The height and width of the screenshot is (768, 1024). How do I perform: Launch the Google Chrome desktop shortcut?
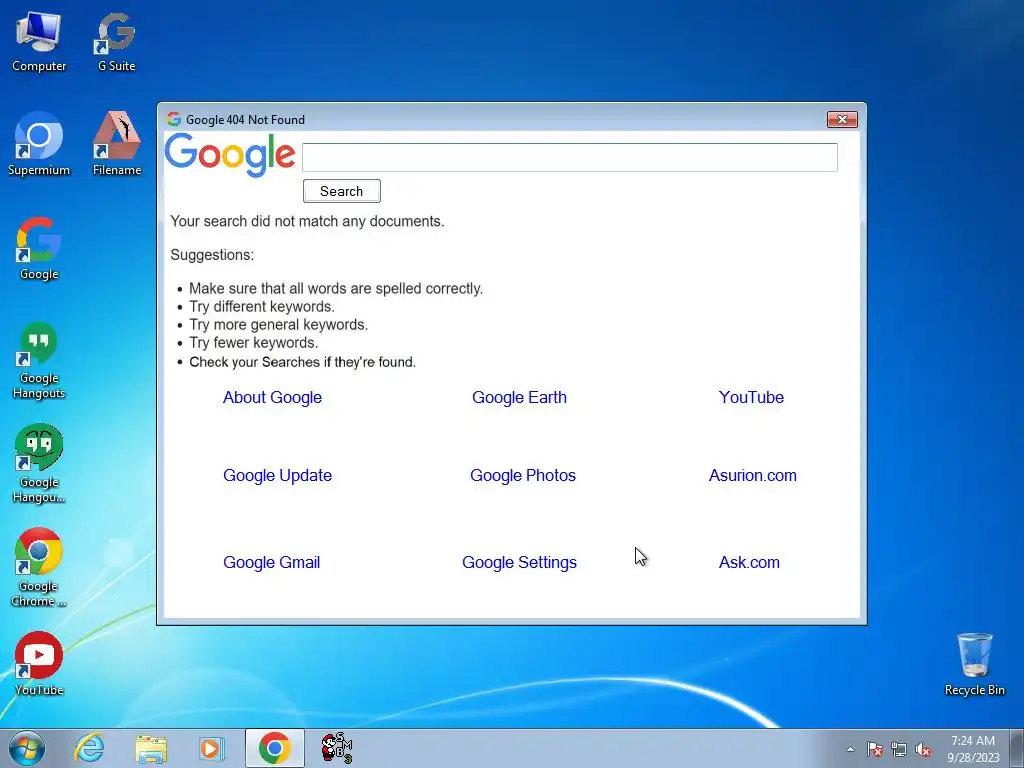click(39, 568)
